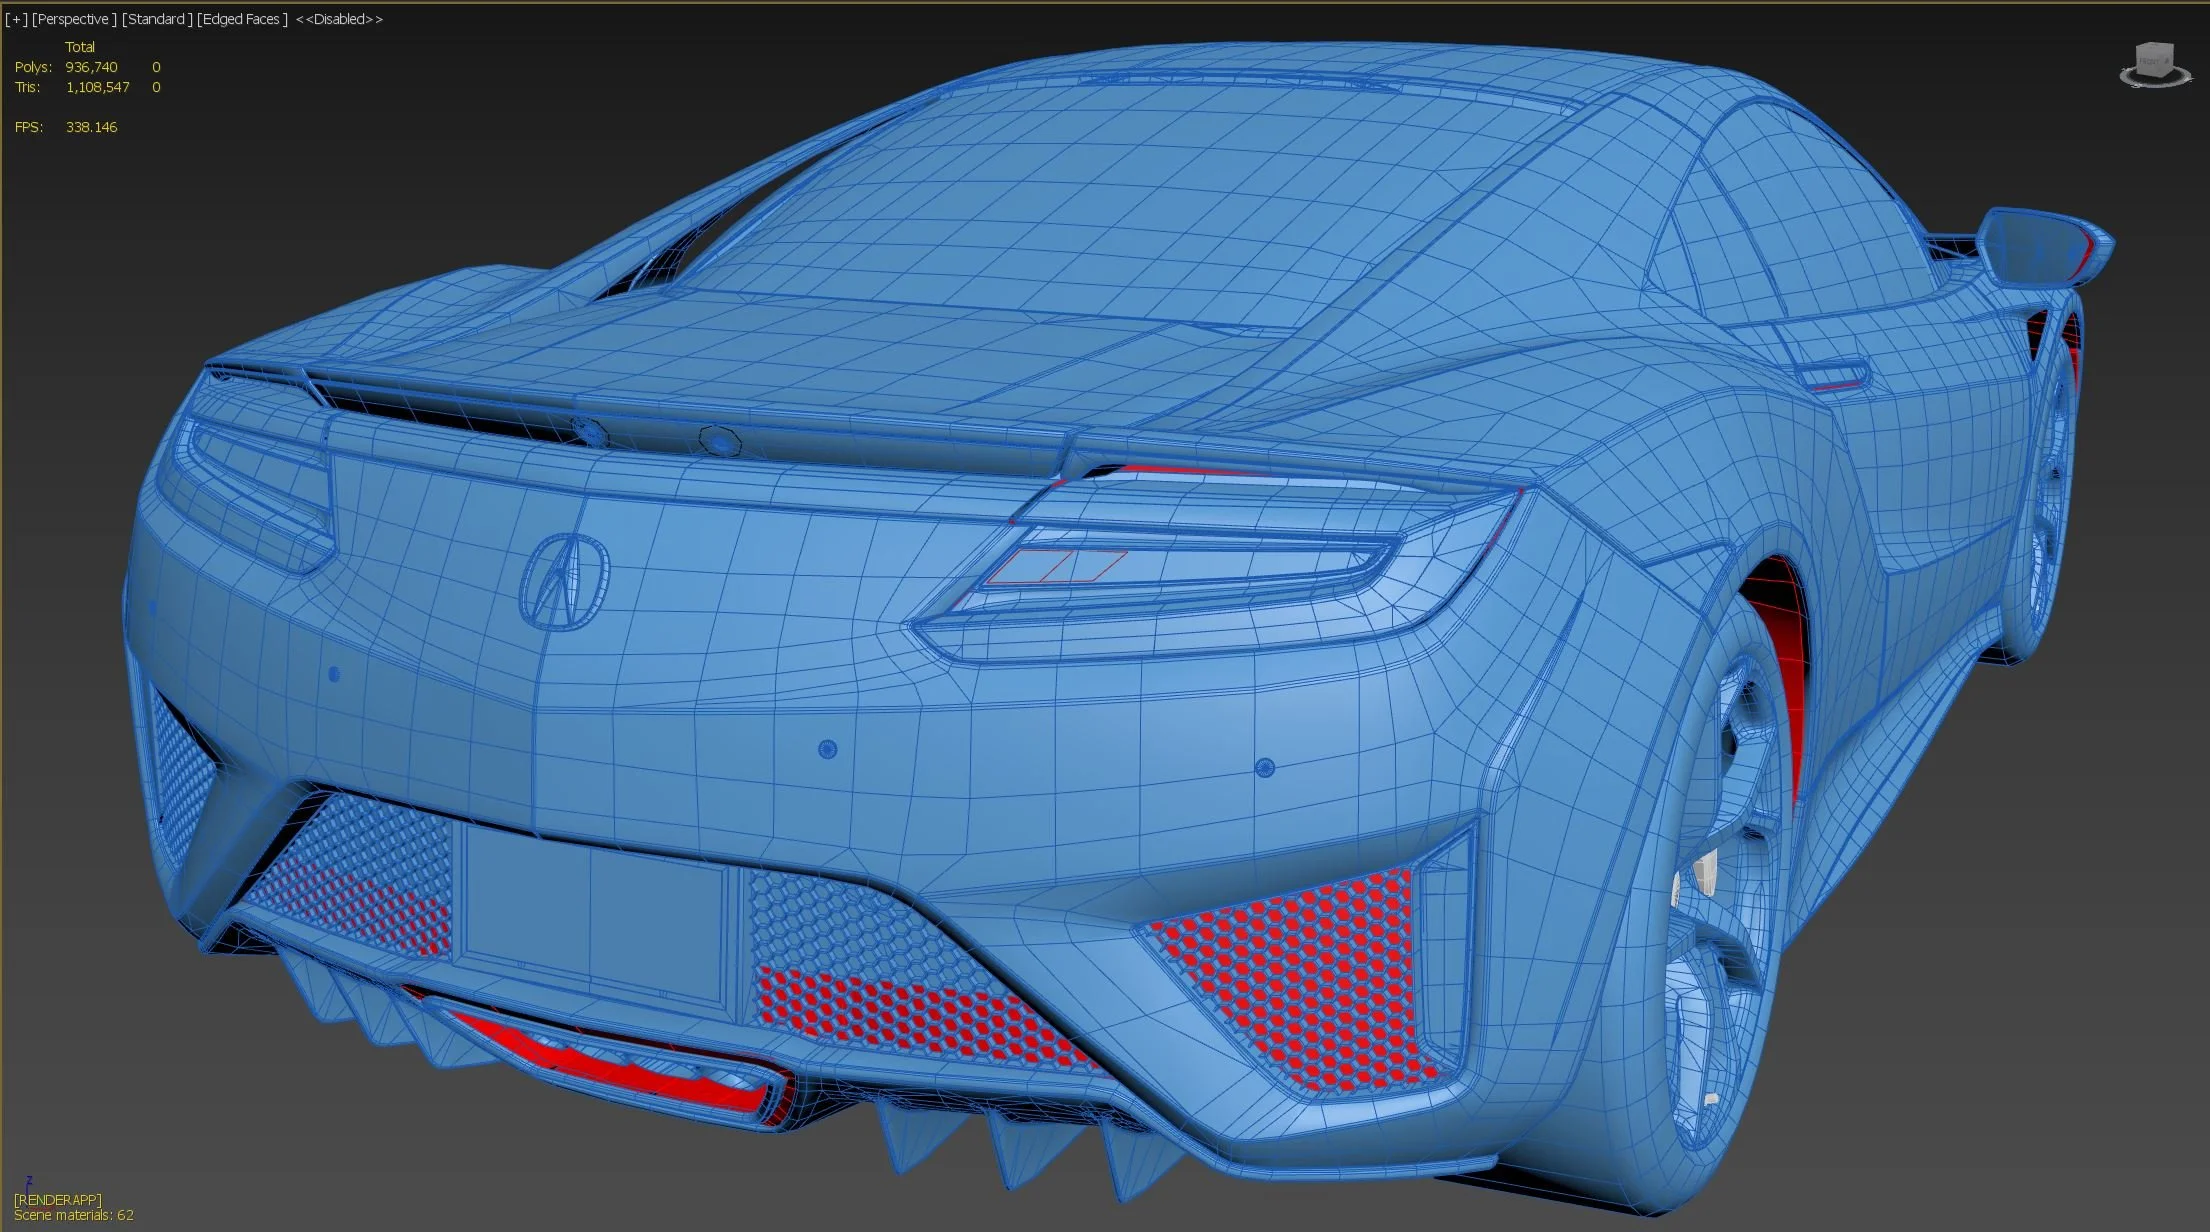Click the FPS value readout
The image size is (2210, 1232).
click(x=91, y=127)
